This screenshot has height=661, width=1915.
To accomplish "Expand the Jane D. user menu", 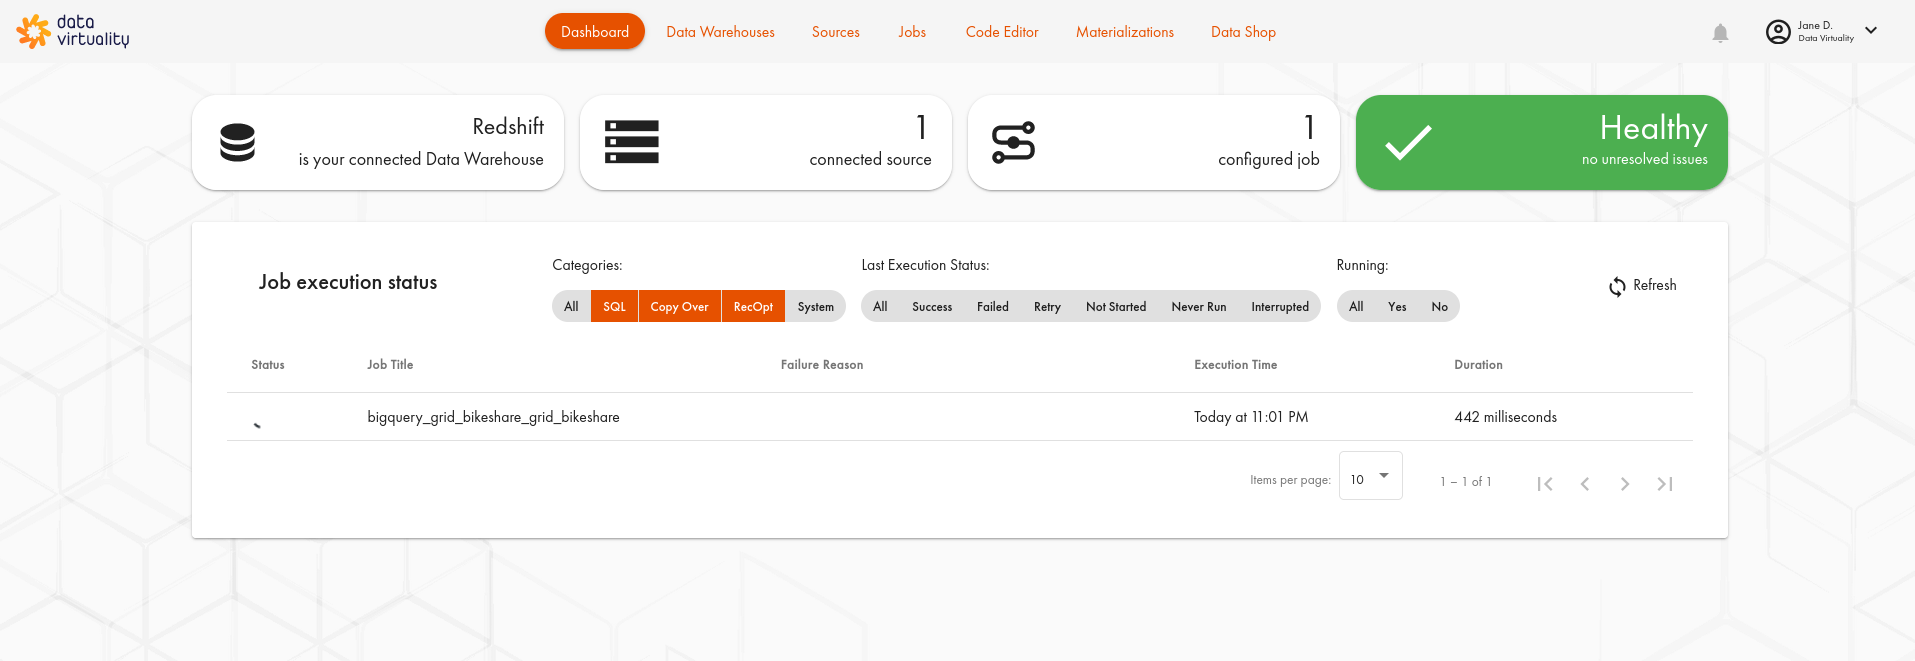I will tap(1871, 31).
